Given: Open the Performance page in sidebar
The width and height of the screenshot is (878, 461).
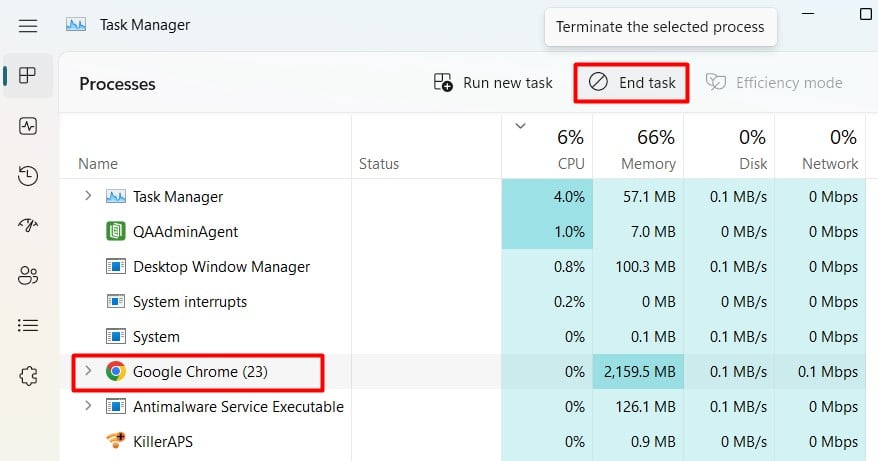Looking at the screenshot, I should (27, 126).
